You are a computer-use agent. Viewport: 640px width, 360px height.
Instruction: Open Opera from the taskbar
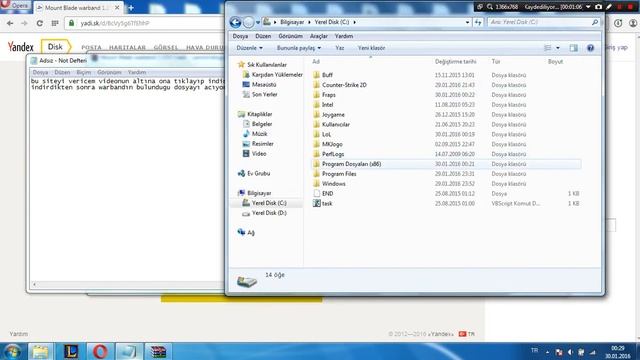[100, 351]
